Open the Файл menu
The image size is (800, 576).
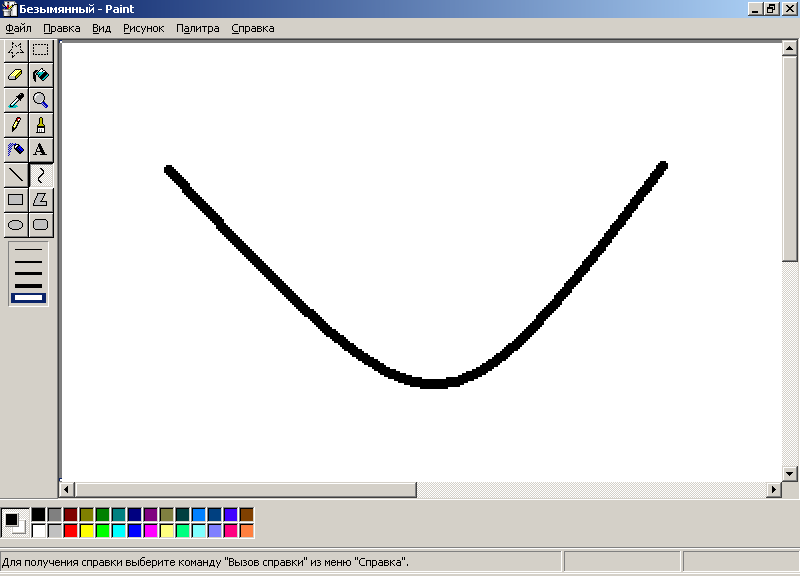pyautogui.click(x=18, y=29)
